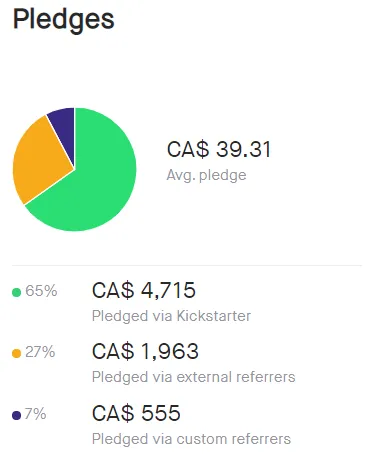Click the Pledged via Kickstarter text
Screen dimensions: 374x463
pyautogui.click(x=171, y=316)
